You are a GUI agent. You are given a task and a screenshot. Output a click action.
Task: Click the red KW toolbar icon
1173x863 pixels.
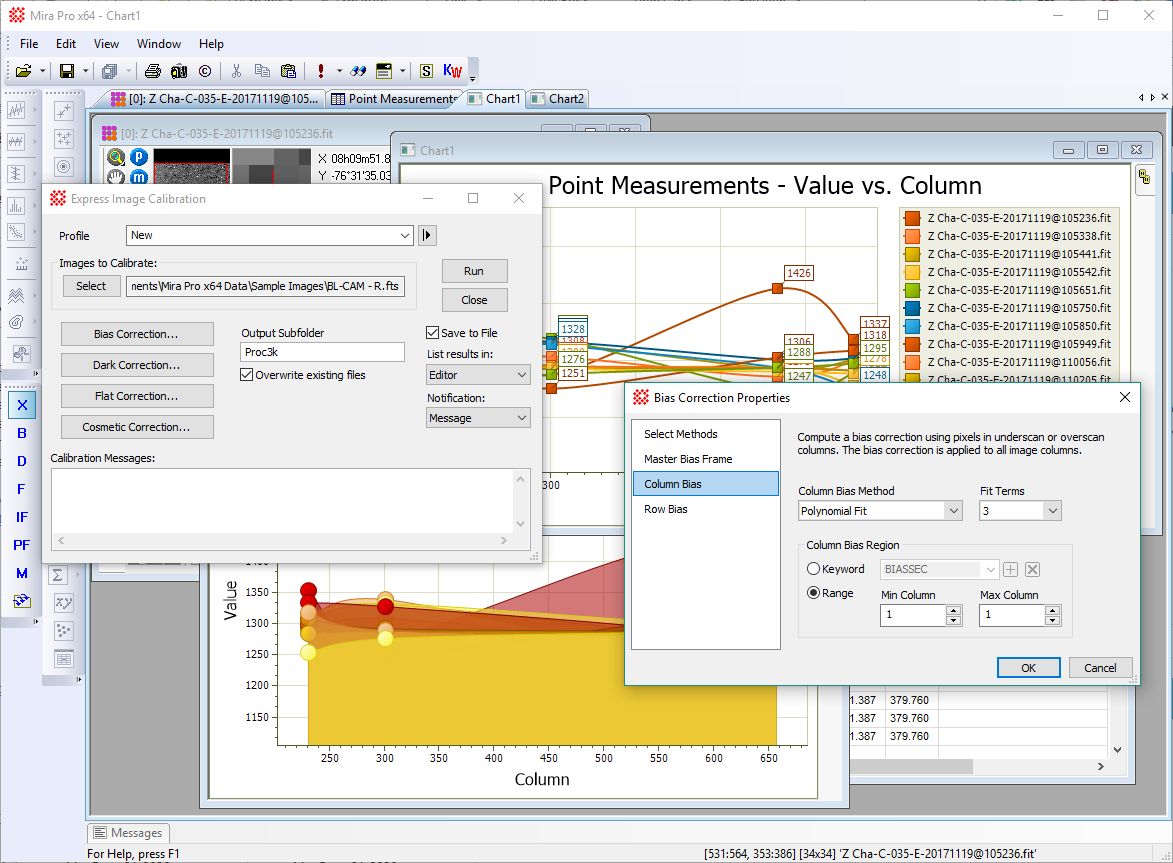click(x=452, y=71)
